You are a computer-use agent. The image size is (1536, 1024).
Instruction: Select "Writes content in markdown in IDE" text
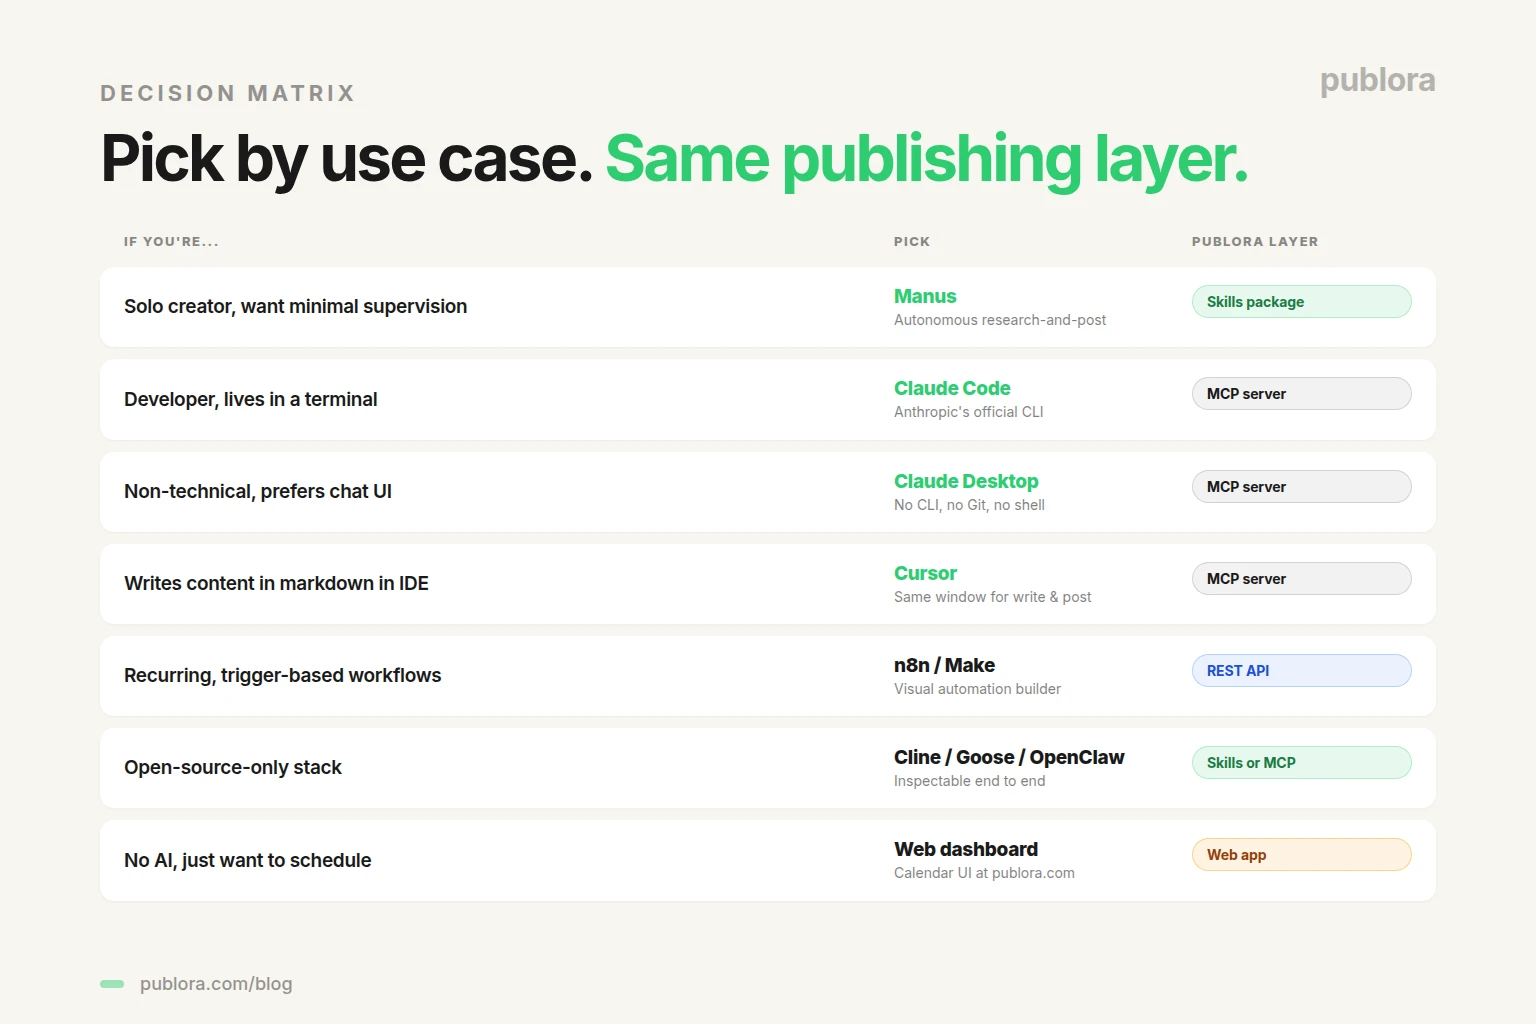pyautogui.click(x=276, y=584)
